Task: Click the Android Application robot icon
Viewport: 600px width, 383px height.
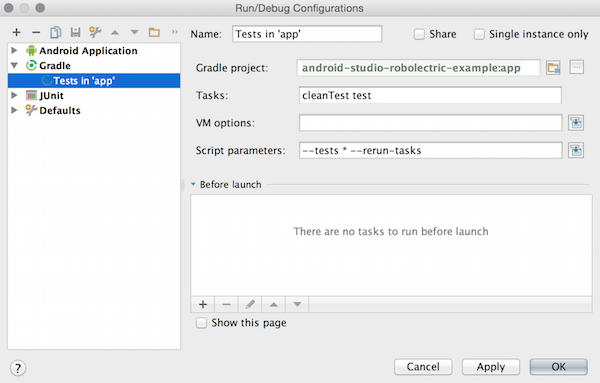Action: [31, 51]
